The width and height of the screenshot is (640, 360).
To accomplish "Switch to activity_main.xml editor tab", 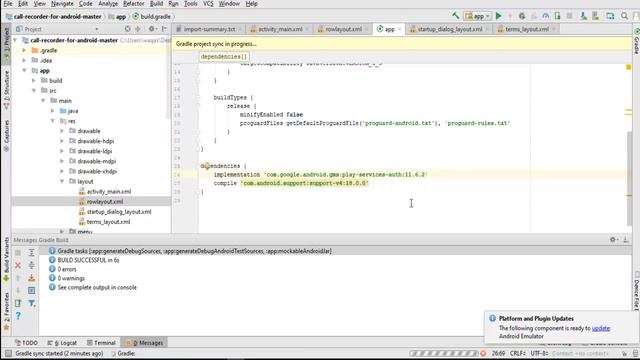I will coord(280,29).
